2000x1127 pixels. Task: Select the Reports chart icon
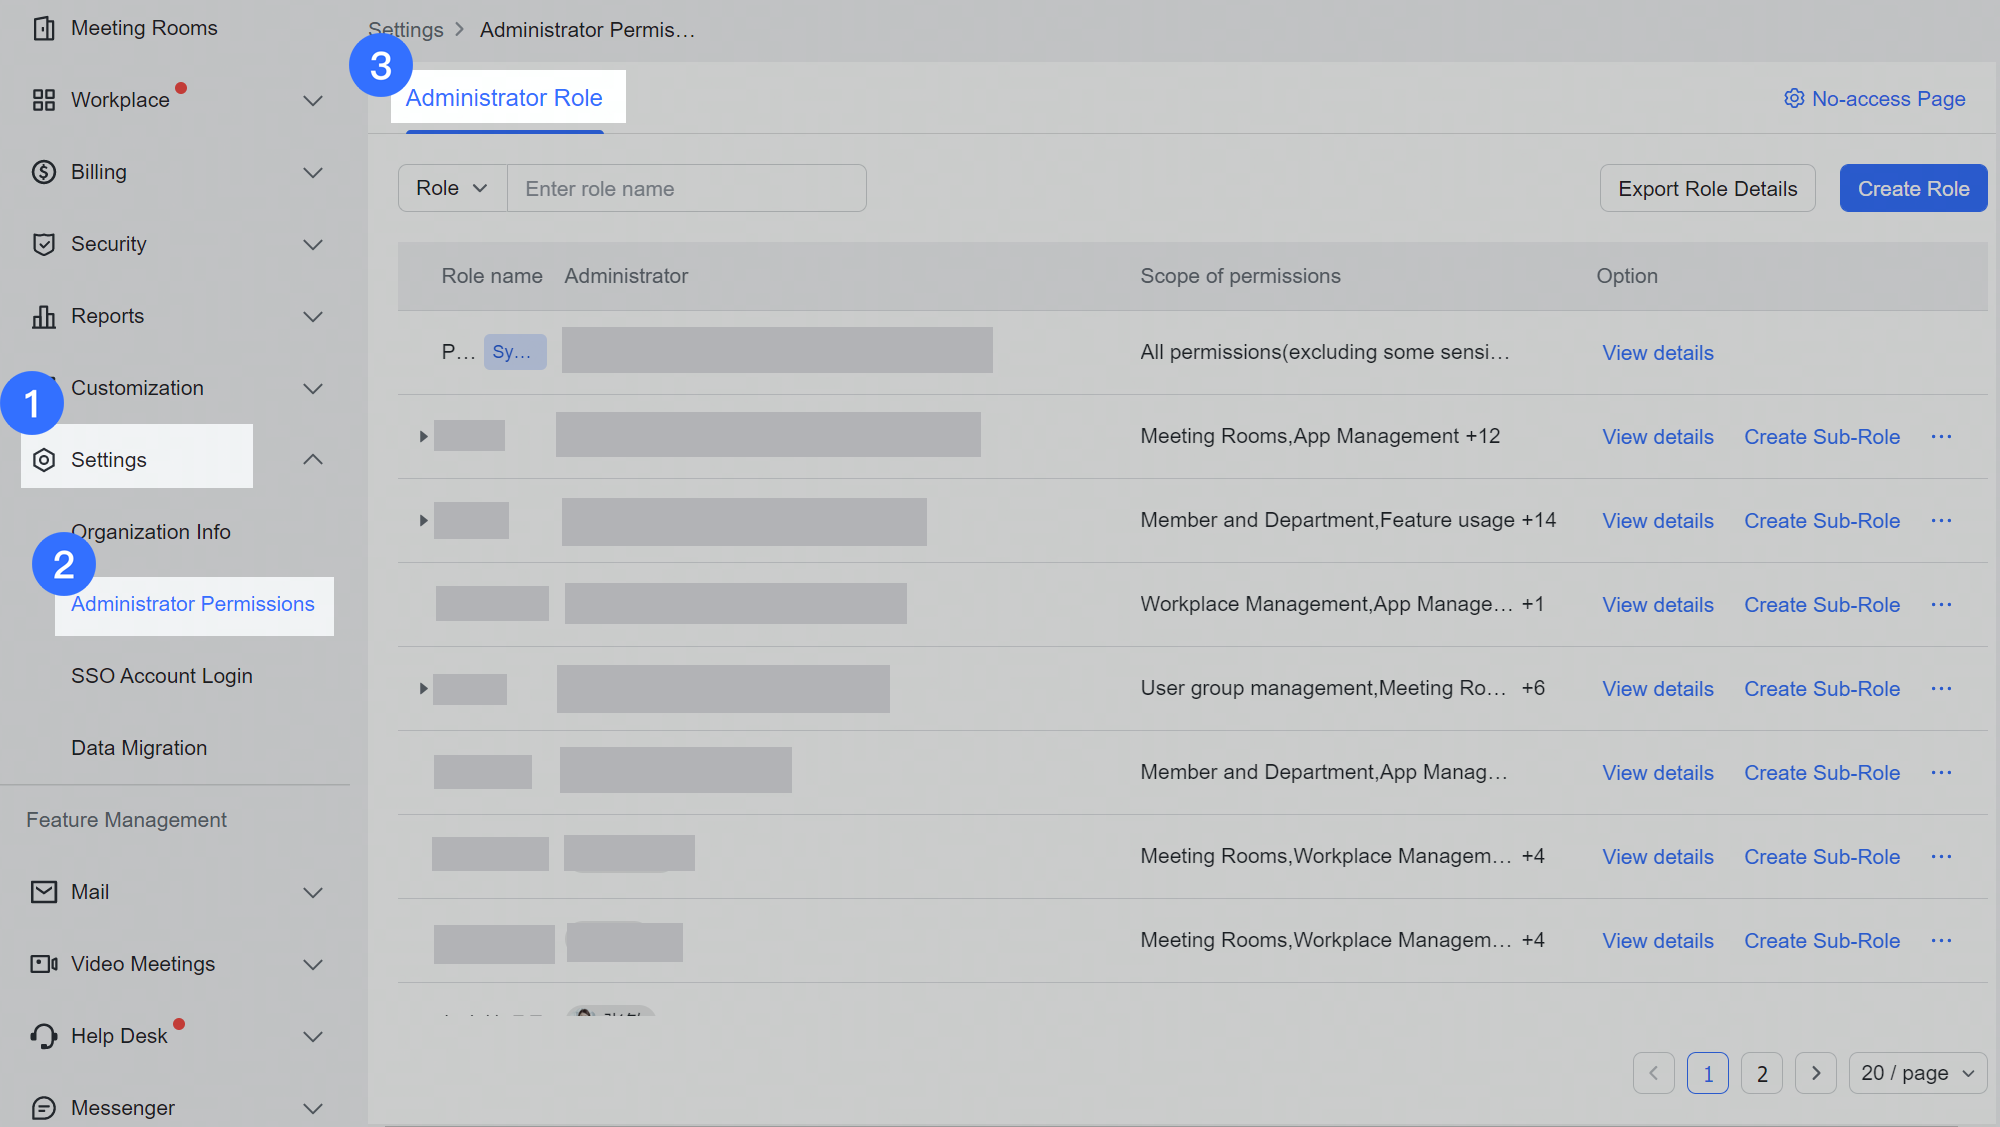pos(43,315)
